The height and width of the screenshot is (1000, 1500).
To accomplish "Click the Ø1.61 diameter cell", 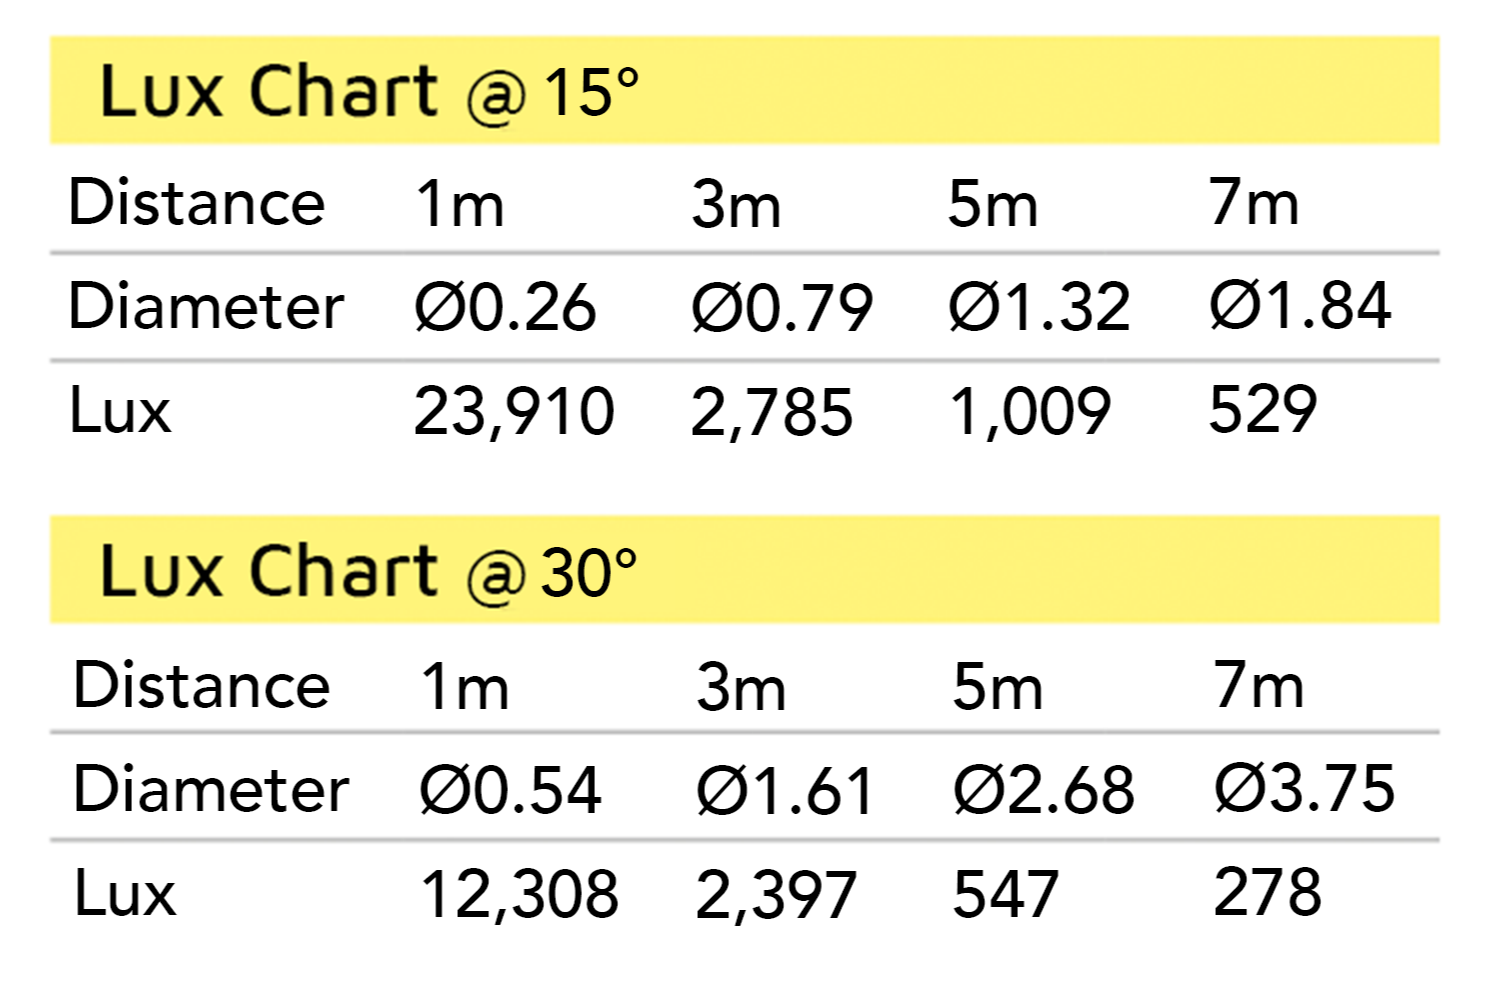I will [785, 790].
